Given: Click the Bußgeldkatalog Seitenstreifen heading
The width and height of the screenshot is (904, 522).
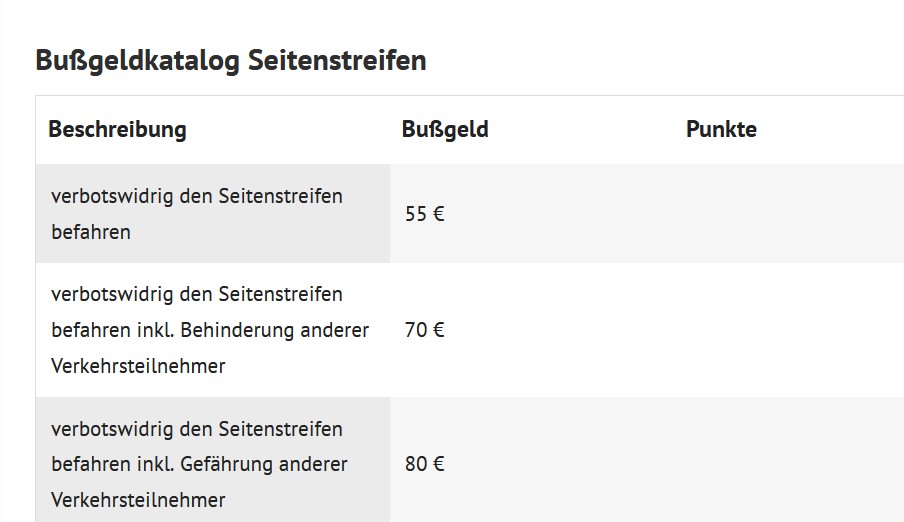Looking at the screenshot, I should coord(230,61).
